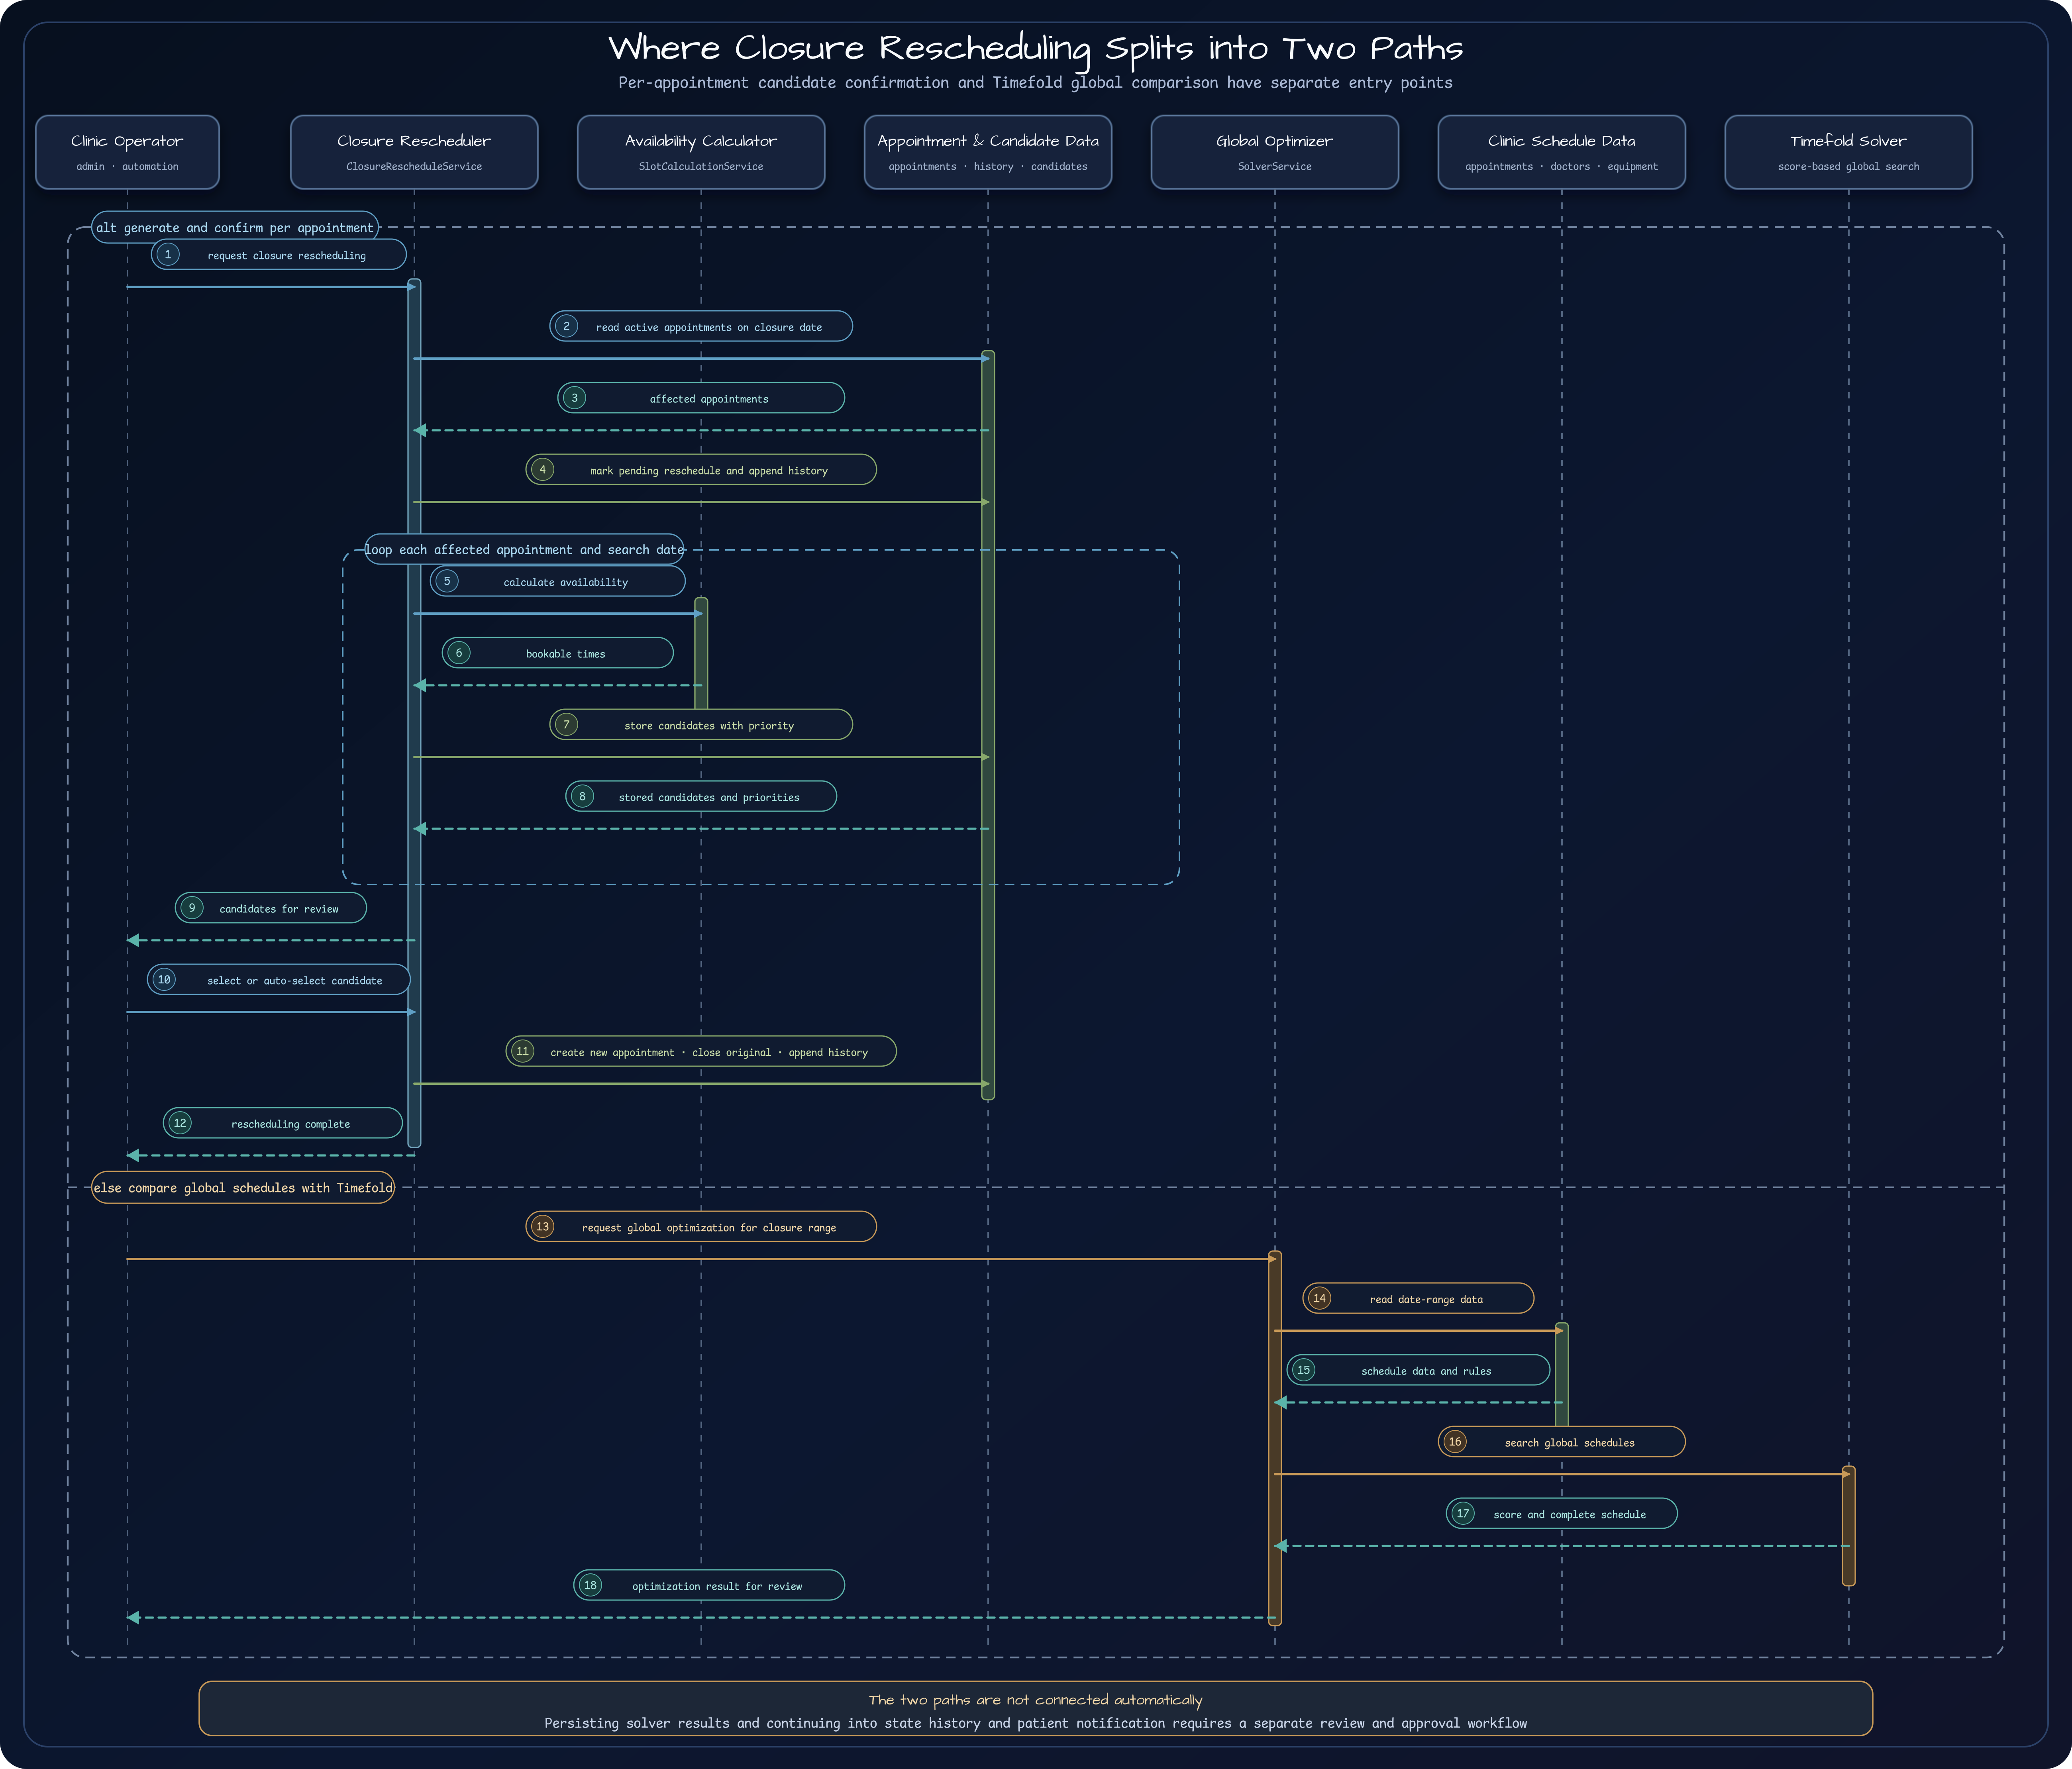Screen dimensions: 2072x1769
Task: Click step 12 number badge
Action: click(x=180, y=1123)
